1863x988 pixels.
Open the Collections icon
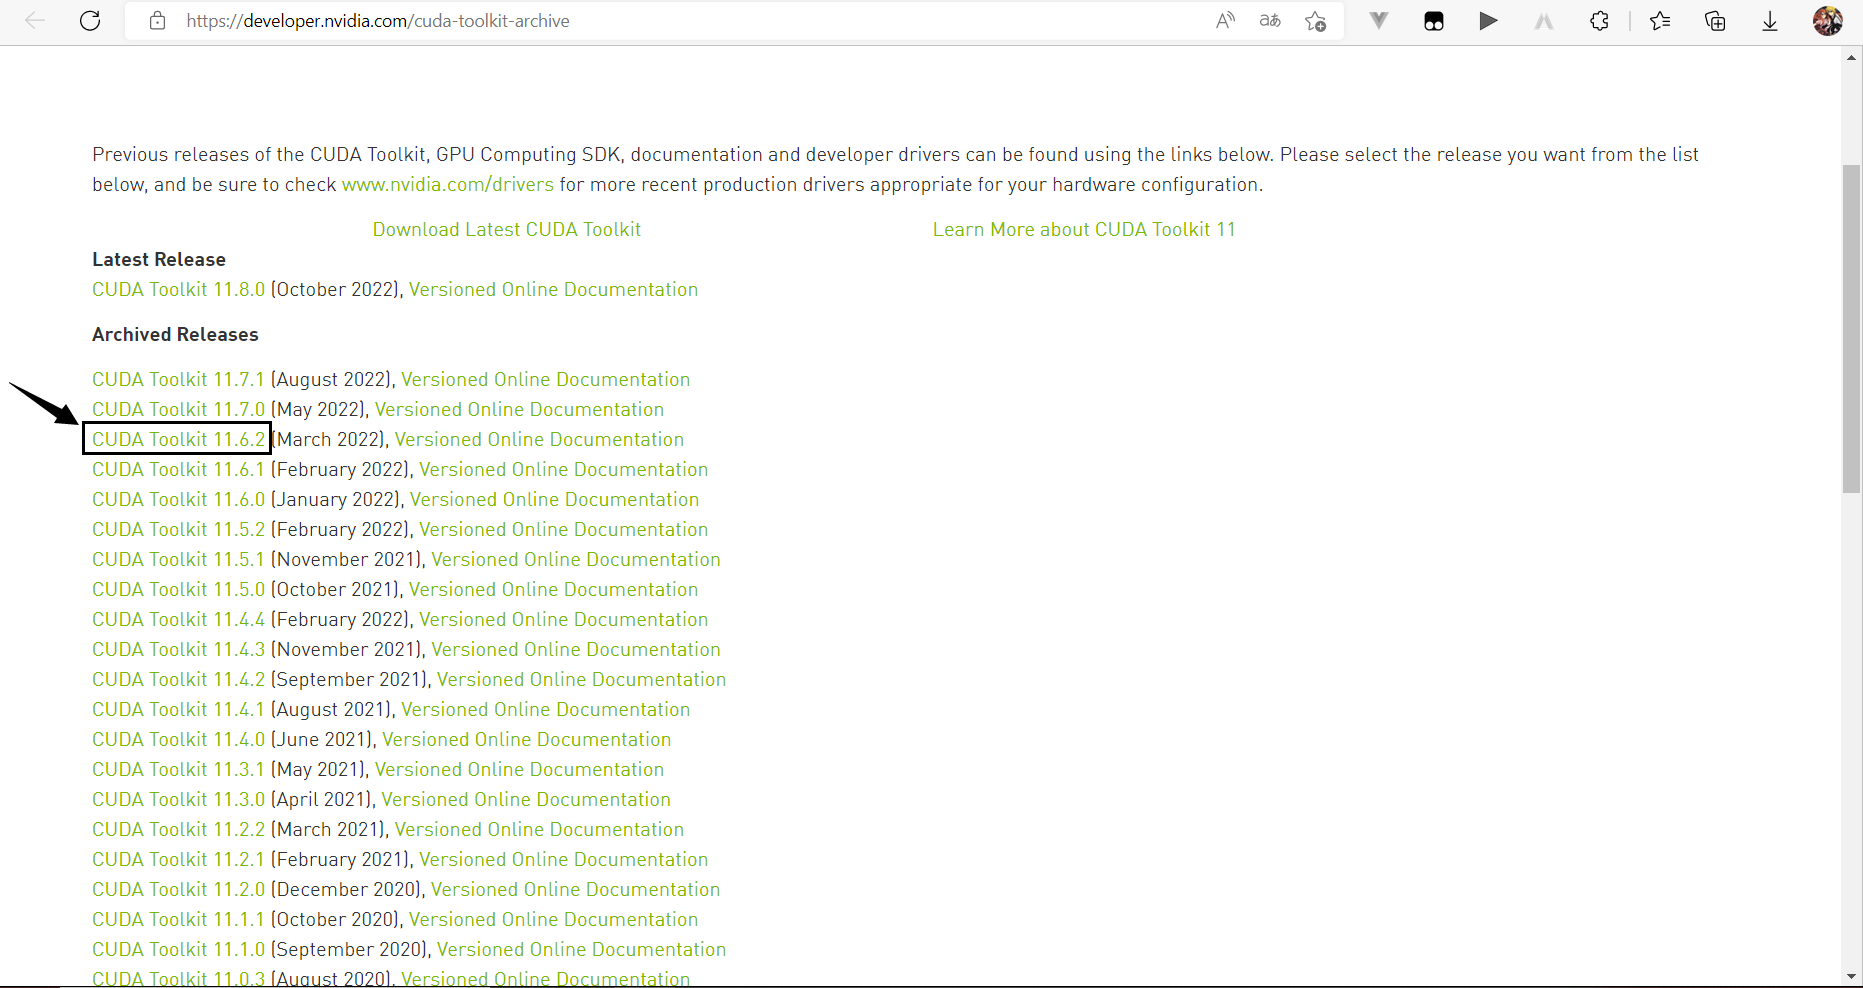tap(1715, 21)
